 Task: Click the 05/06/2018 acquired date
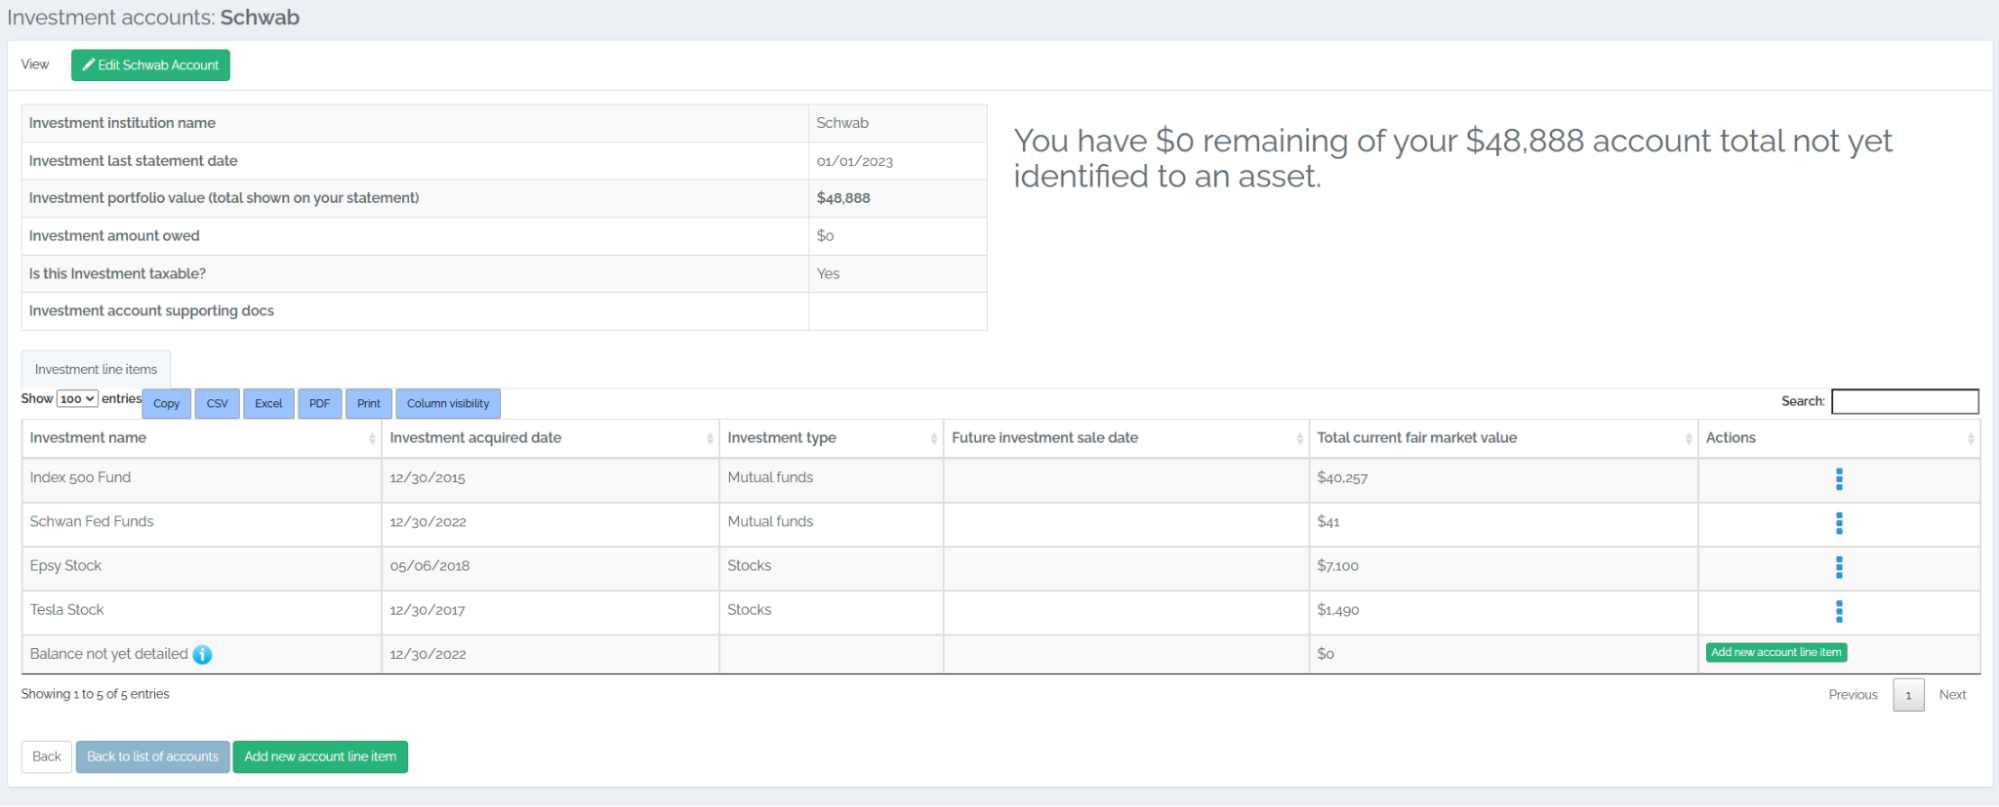430,567
